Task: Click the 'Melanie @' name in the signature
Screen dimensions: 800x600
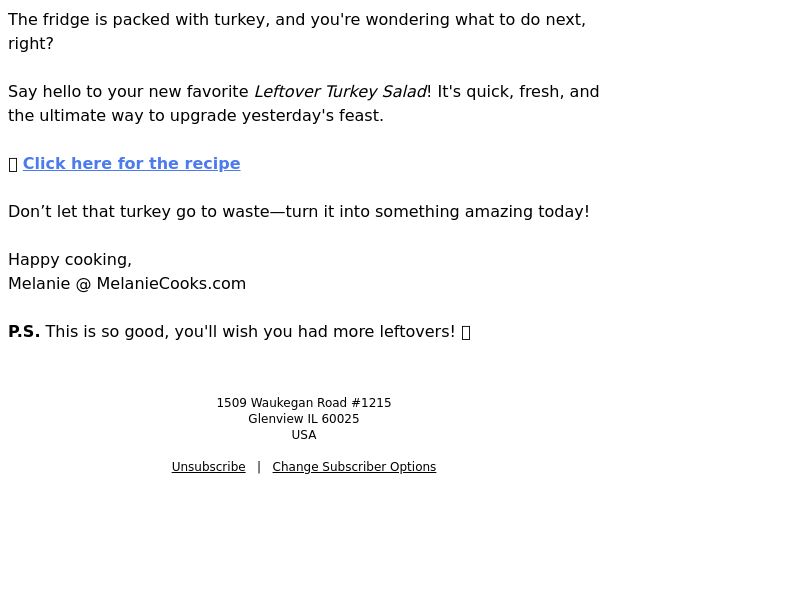Action: [x=49, y=284]
